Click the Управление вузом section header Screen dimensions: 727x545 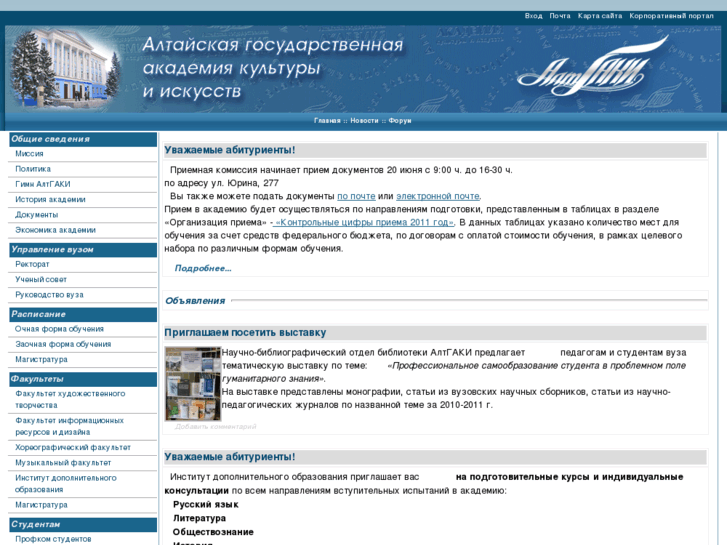point(83,250)
